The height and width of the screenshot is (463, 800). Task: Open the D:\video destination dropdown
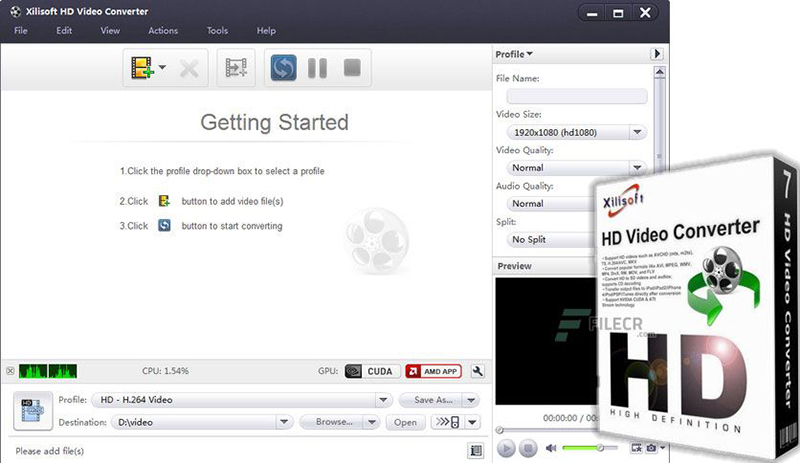point(202,422)
